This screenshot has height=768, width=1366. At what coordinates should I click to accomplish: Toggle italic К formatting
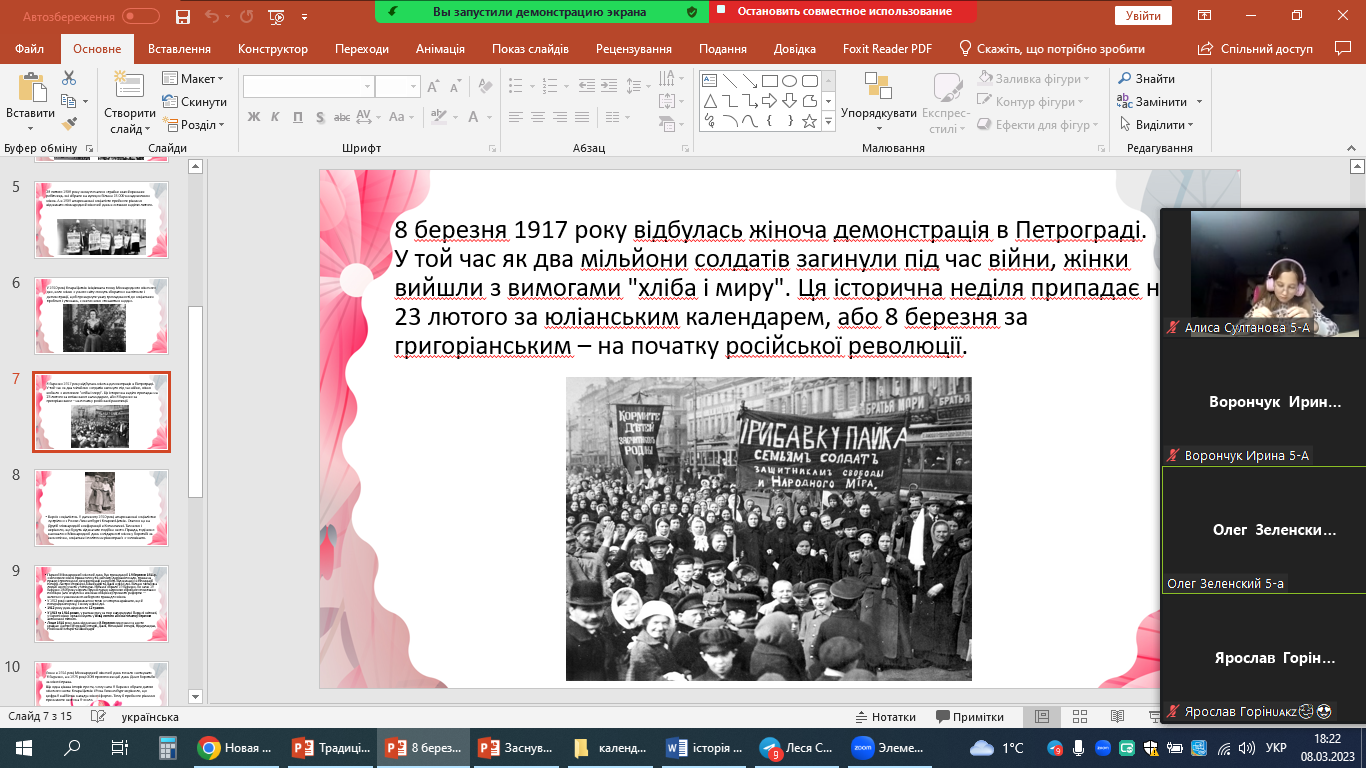(274, 117)
